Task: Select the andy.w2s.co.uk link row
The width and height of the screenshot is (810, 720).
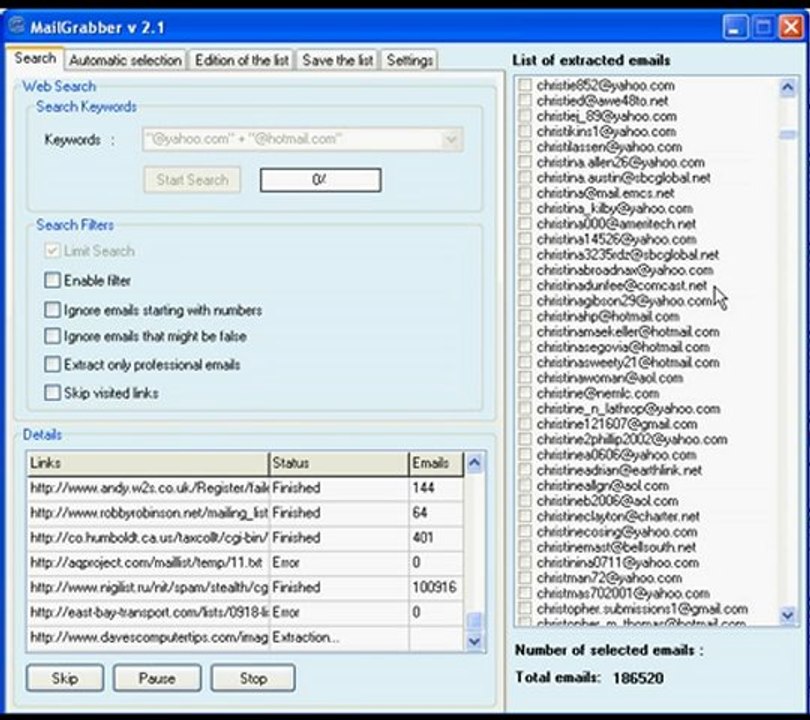Action: (x=245, y=488)
